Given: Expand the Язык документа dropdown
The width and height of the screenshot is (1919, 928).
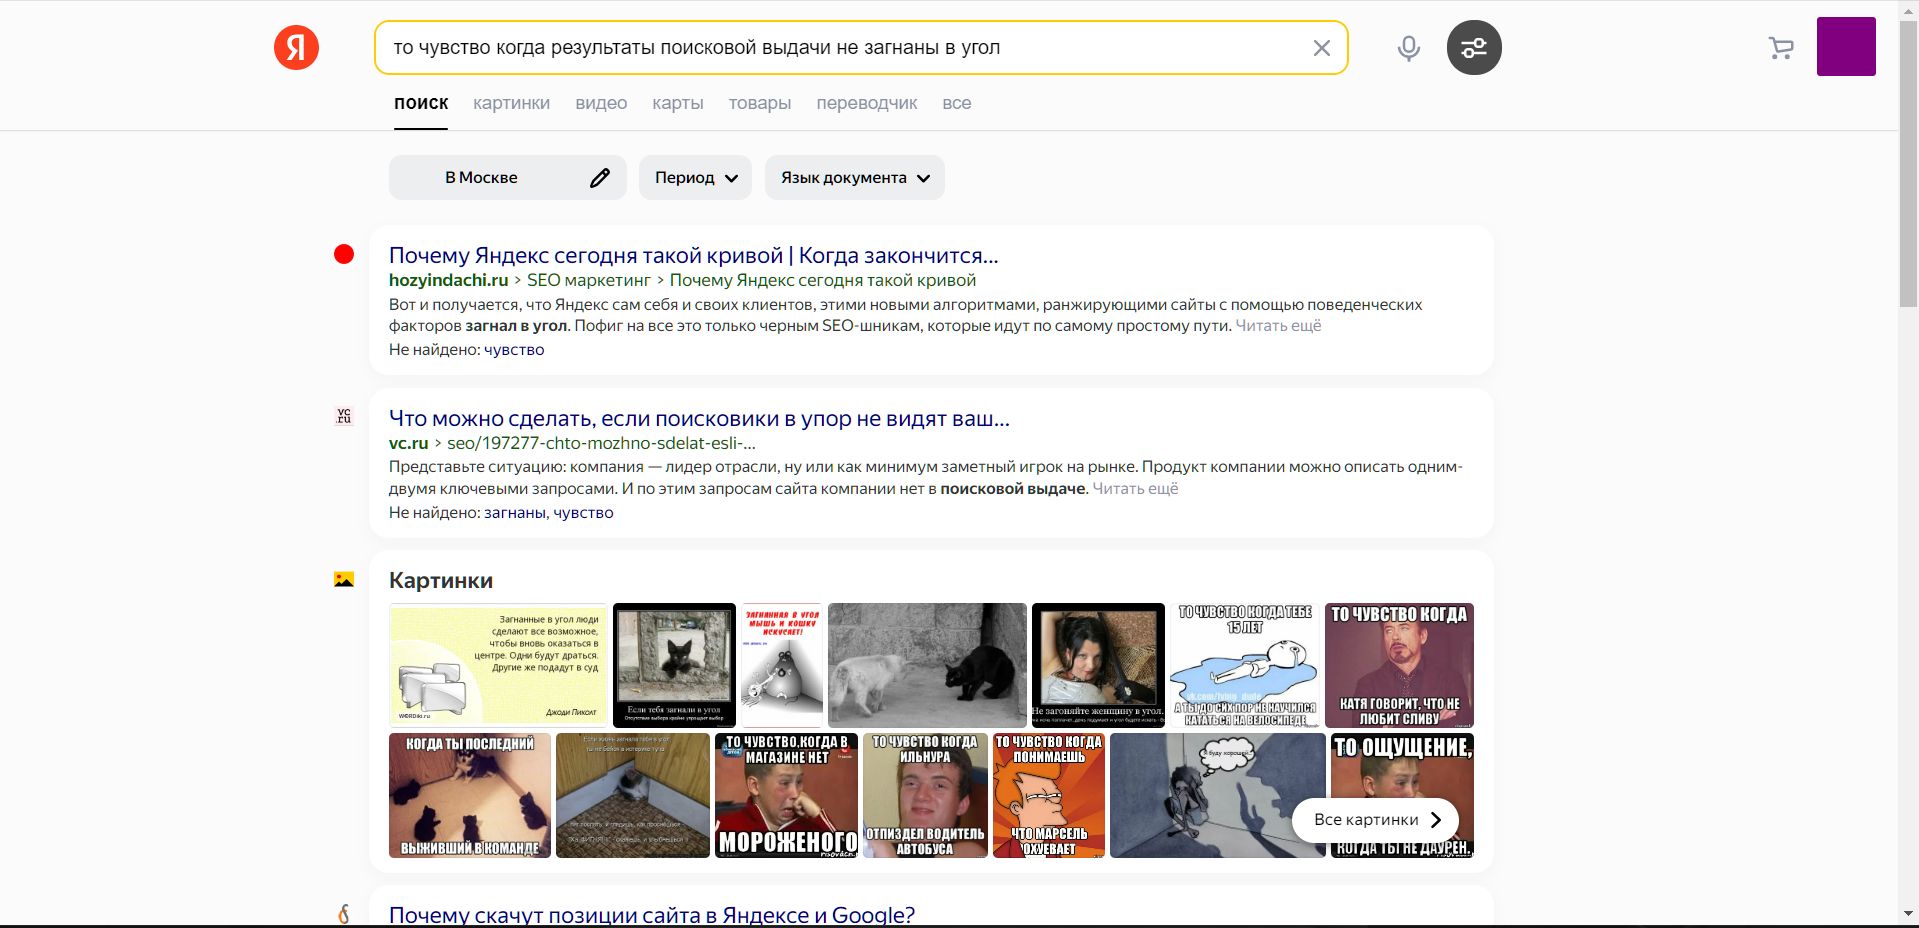Looking at the screenshot, I should (855, 178).
